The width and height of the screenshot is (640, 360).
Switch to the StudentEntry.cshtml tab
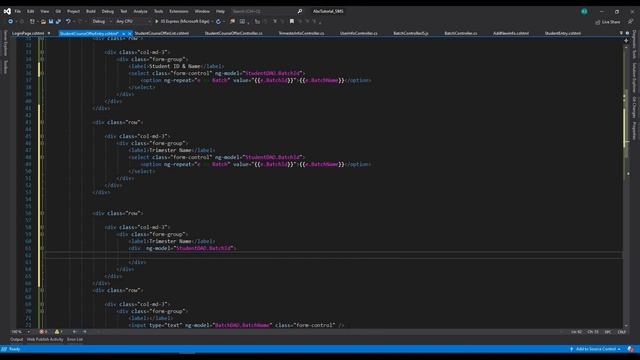click(562, 33)
